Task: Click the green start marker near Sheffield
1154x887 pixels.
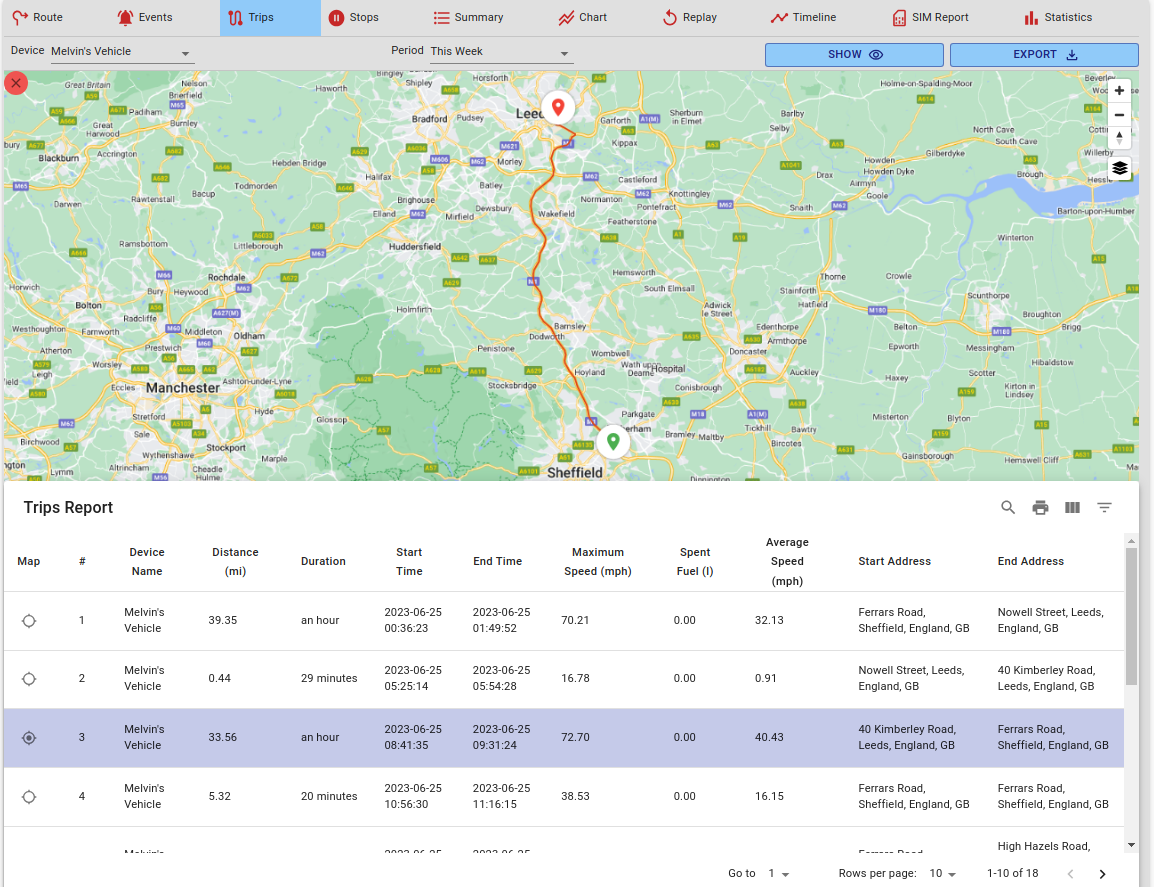Action: (x=613, y=441)
